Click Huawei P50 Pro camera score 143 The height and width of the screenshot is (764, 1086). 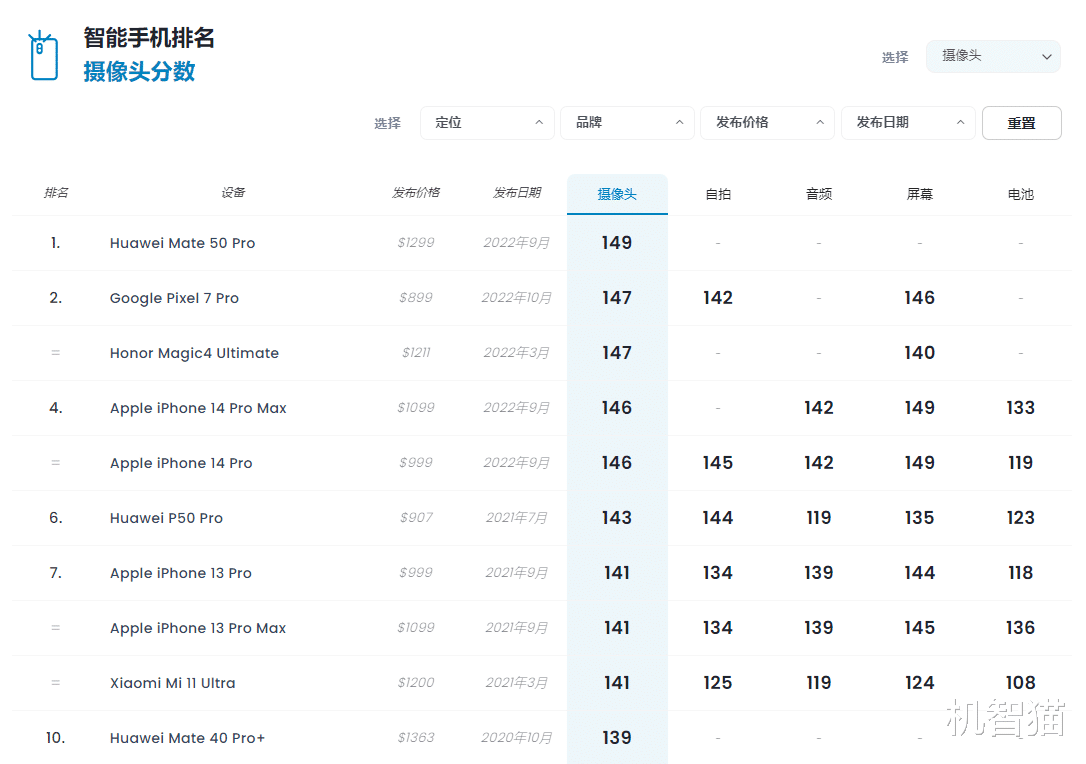click(x=616, y=518)
